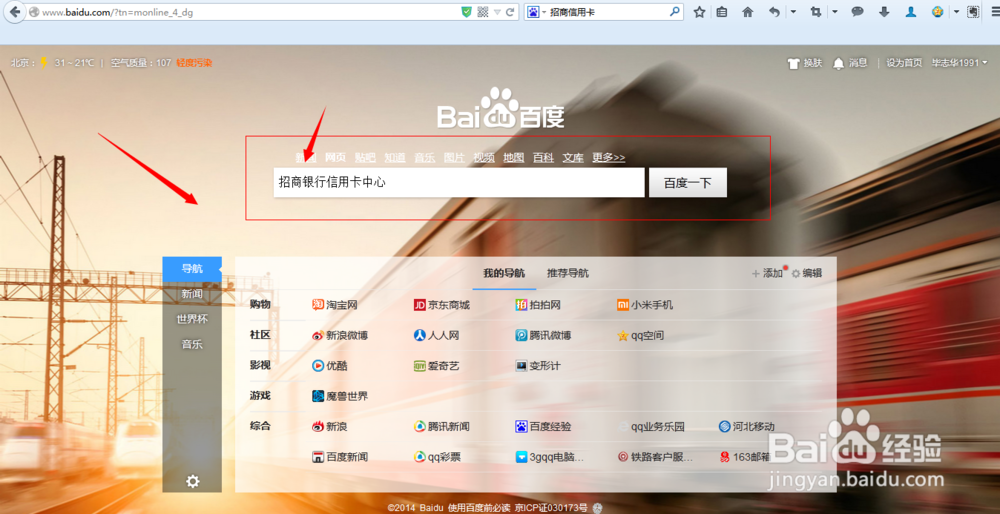The image size is (1000, 514).
Task: Click the Baidu search input field
Action: click(459, 182)
